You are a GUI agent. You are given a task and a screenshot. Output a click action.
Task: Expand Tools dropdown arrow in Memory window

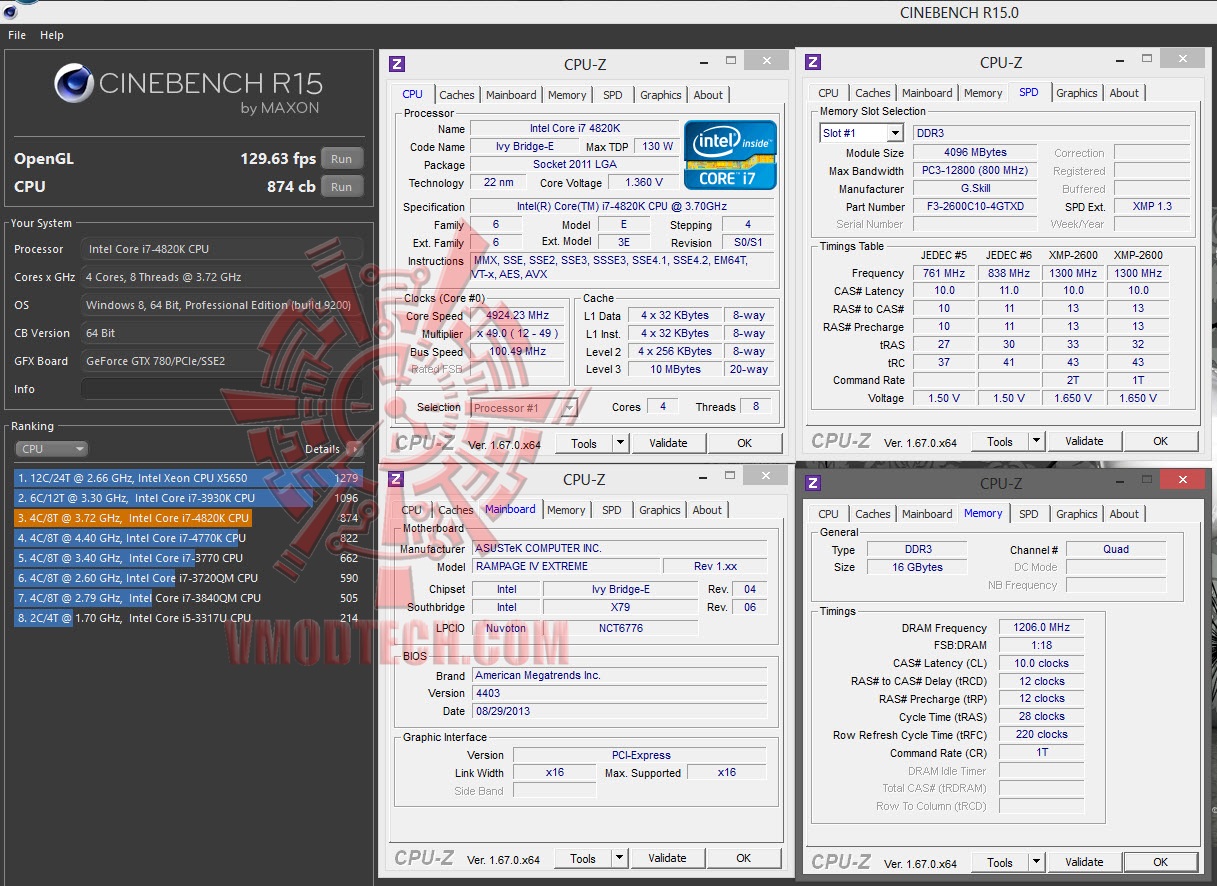1036,862
